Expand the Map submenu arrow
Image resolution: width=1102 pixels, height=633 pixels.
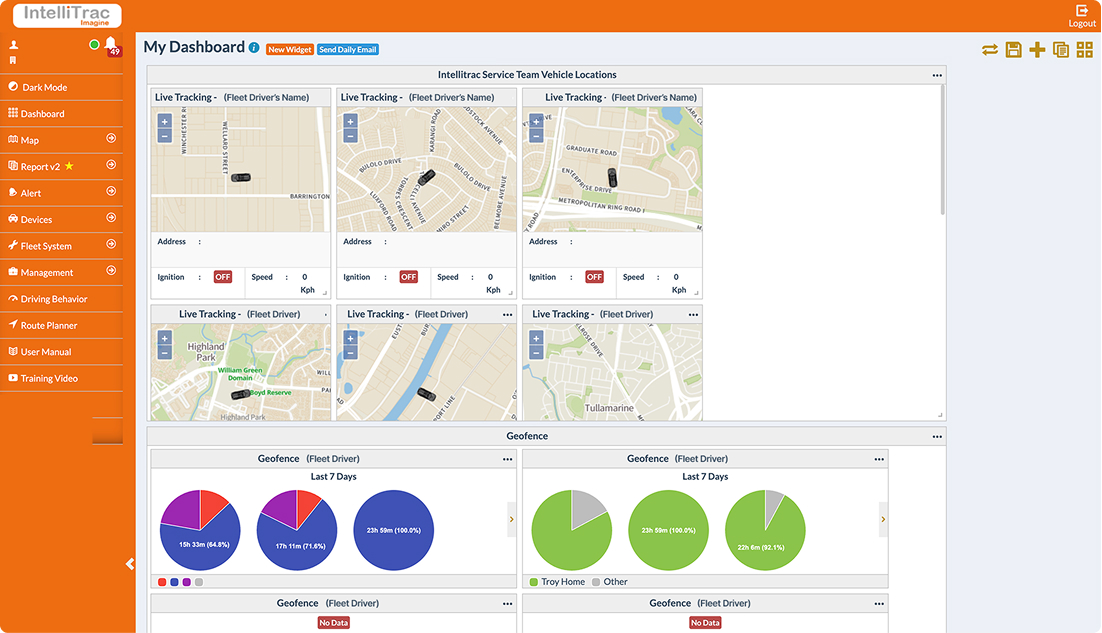pos(111,140)
